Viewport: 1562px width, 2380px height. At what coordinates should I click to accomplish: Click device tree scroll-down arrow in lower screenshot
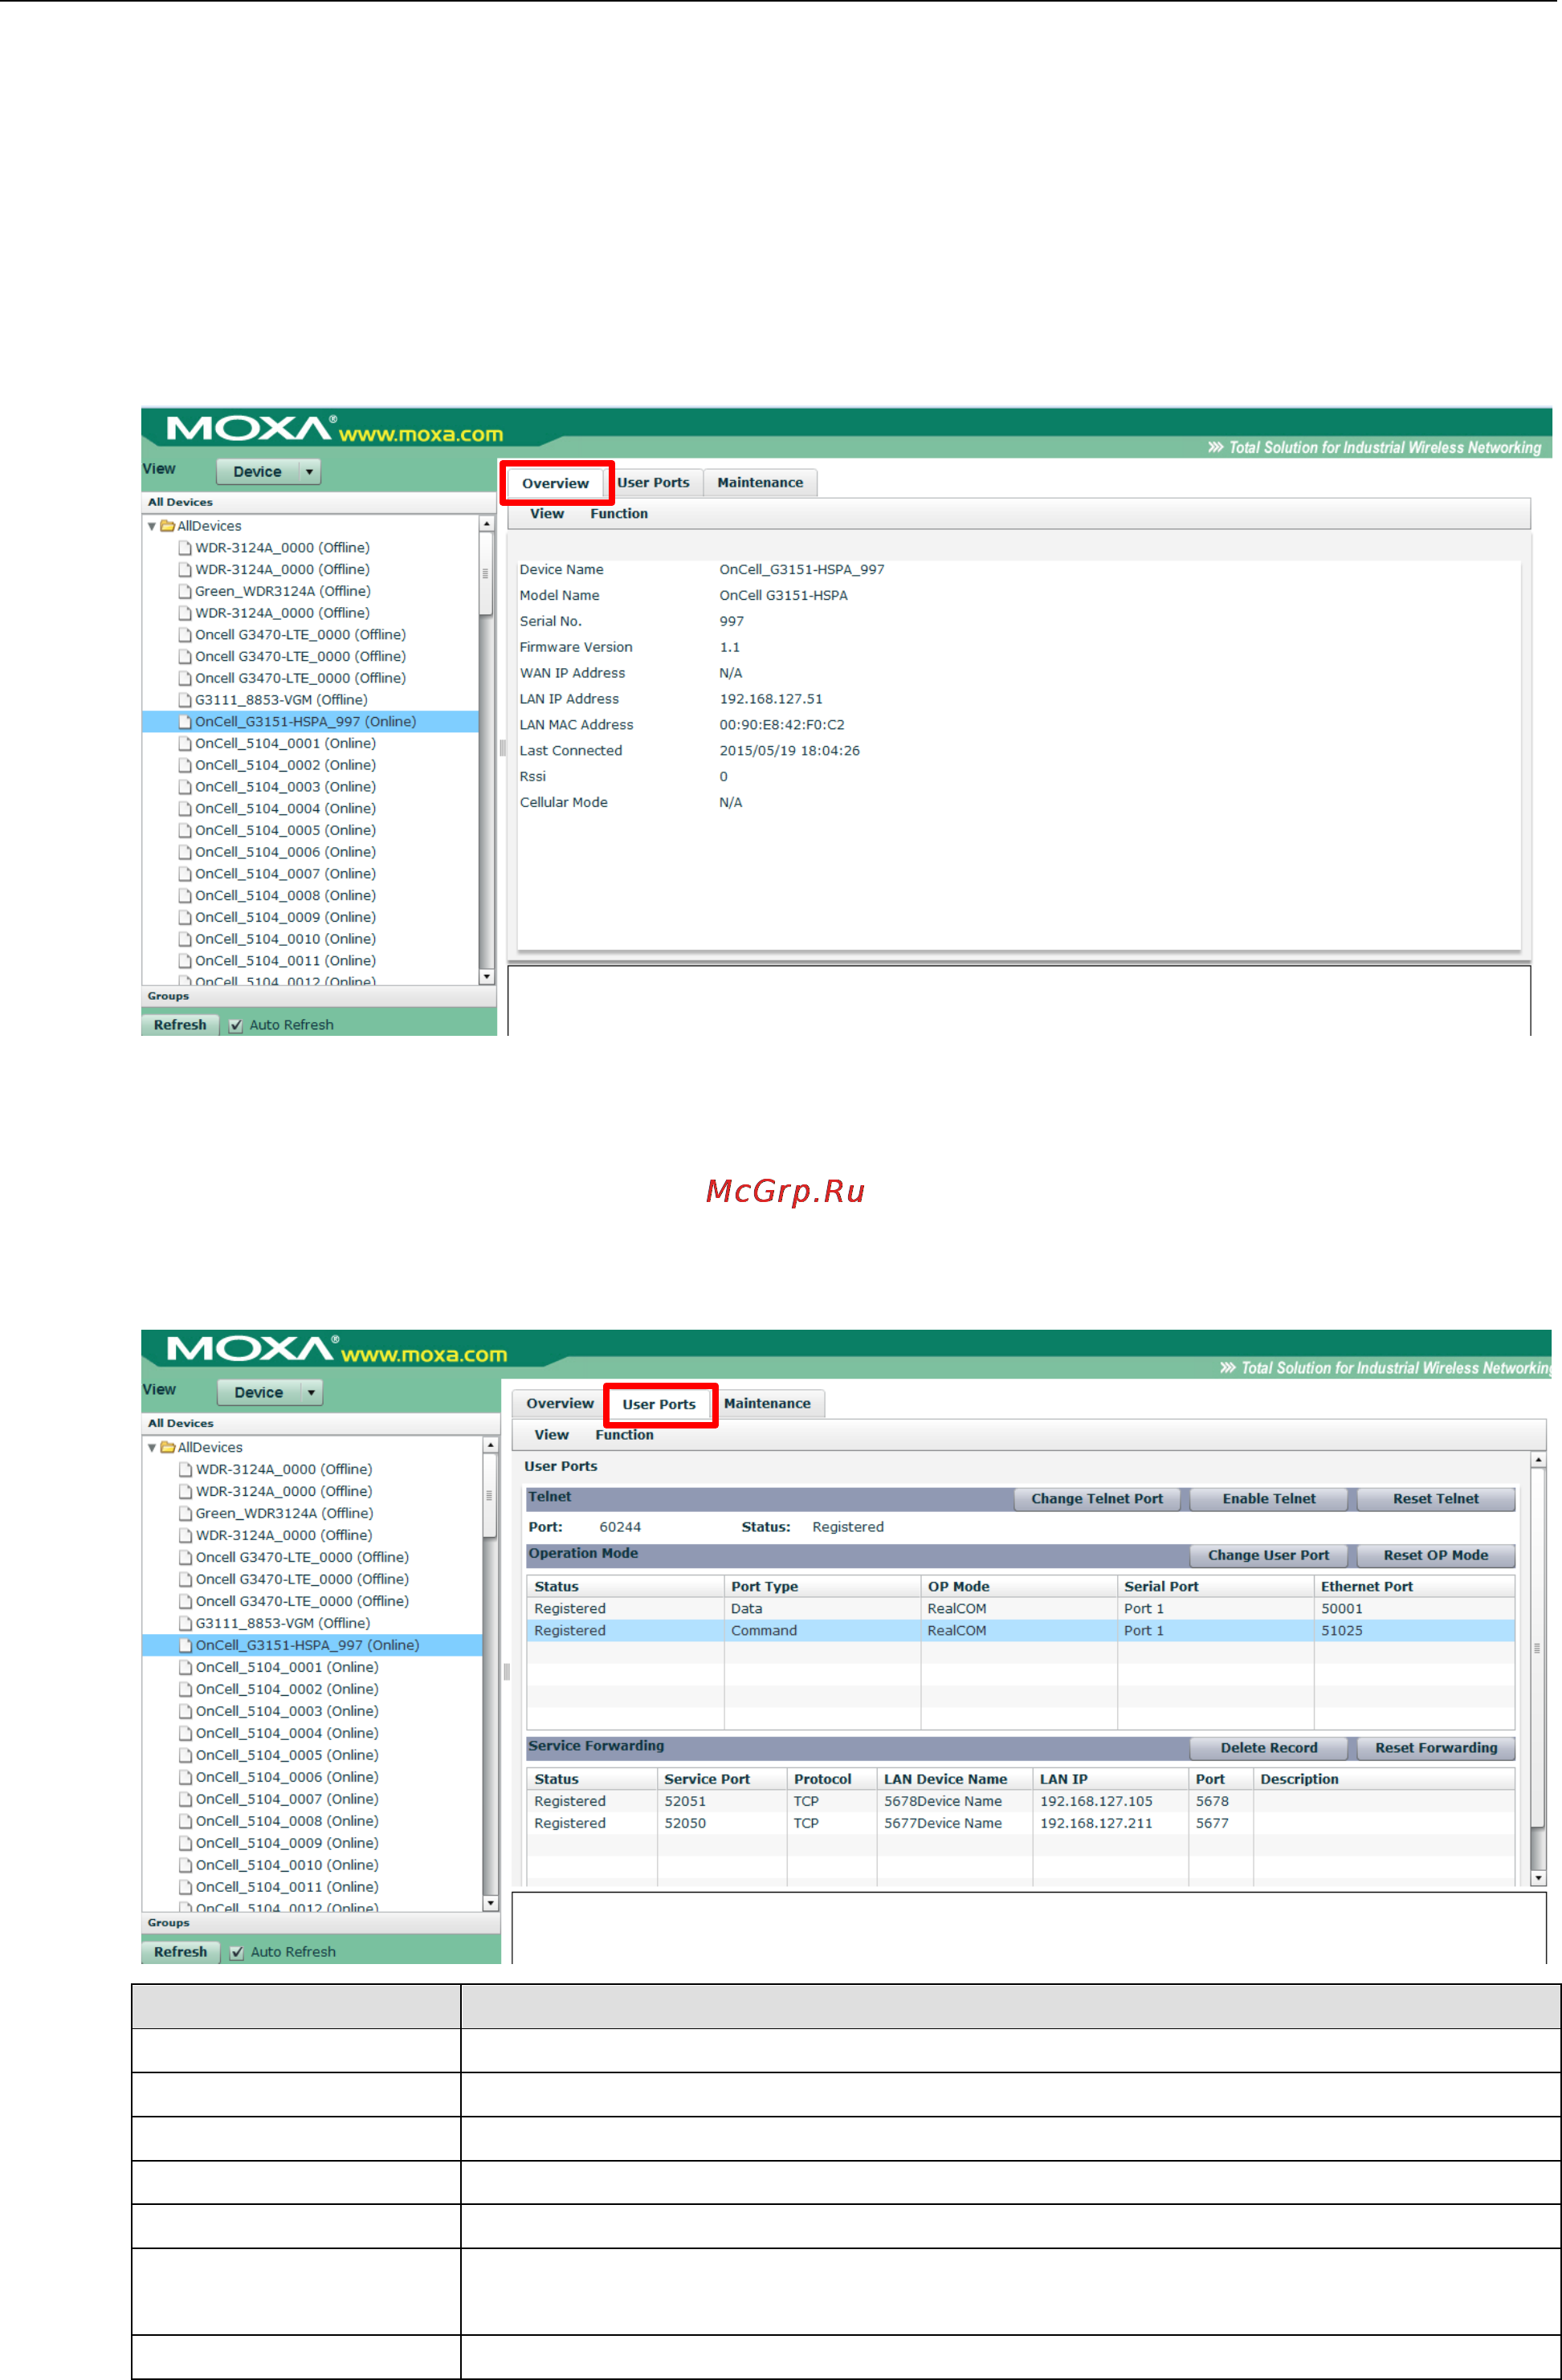click(491, 1903)
